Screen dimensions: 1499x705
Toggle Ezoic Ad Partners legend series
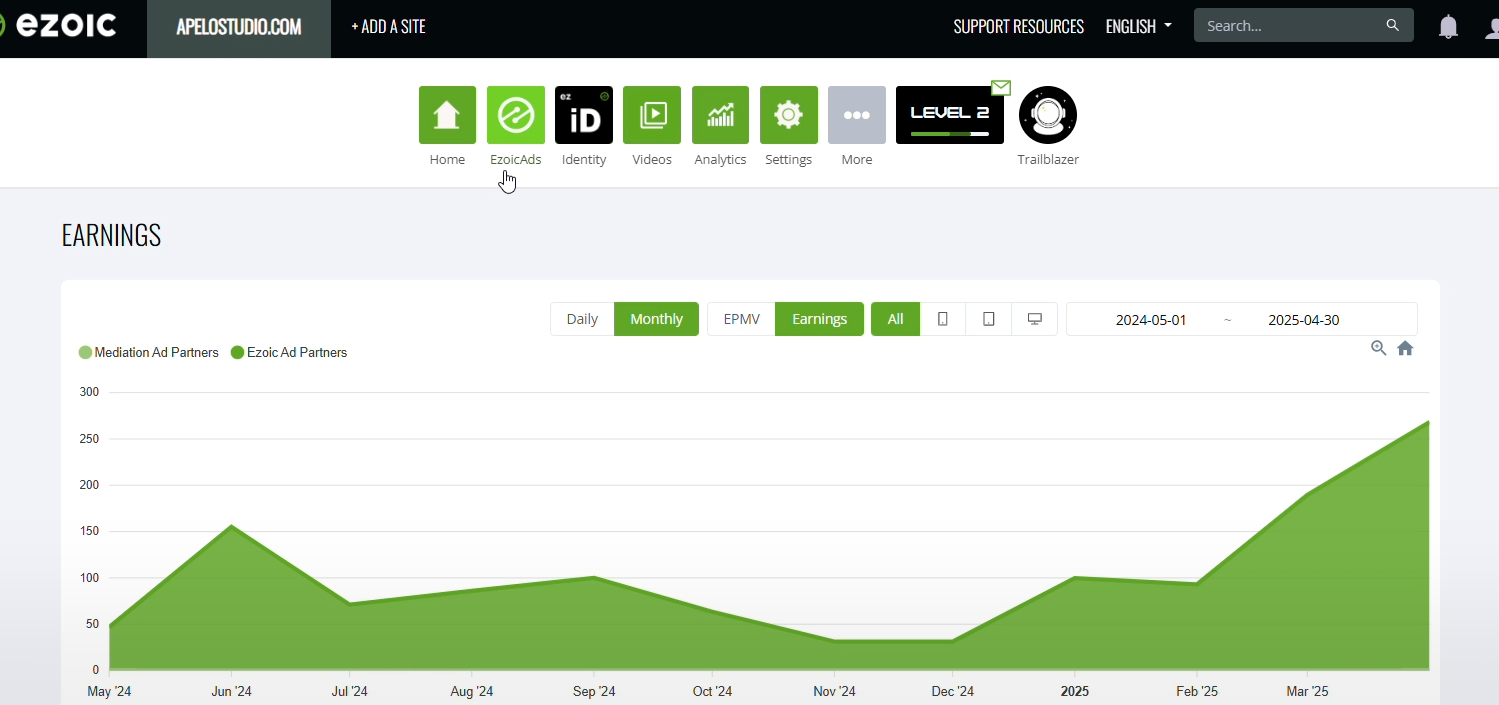click(x=289, y=352)
